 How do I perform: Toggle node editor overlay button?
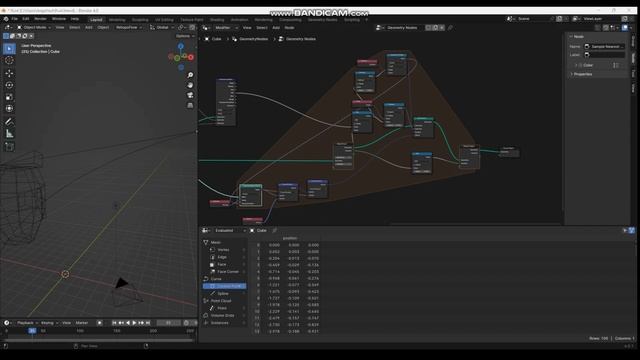pyautogui.click(x=625, y=28)
